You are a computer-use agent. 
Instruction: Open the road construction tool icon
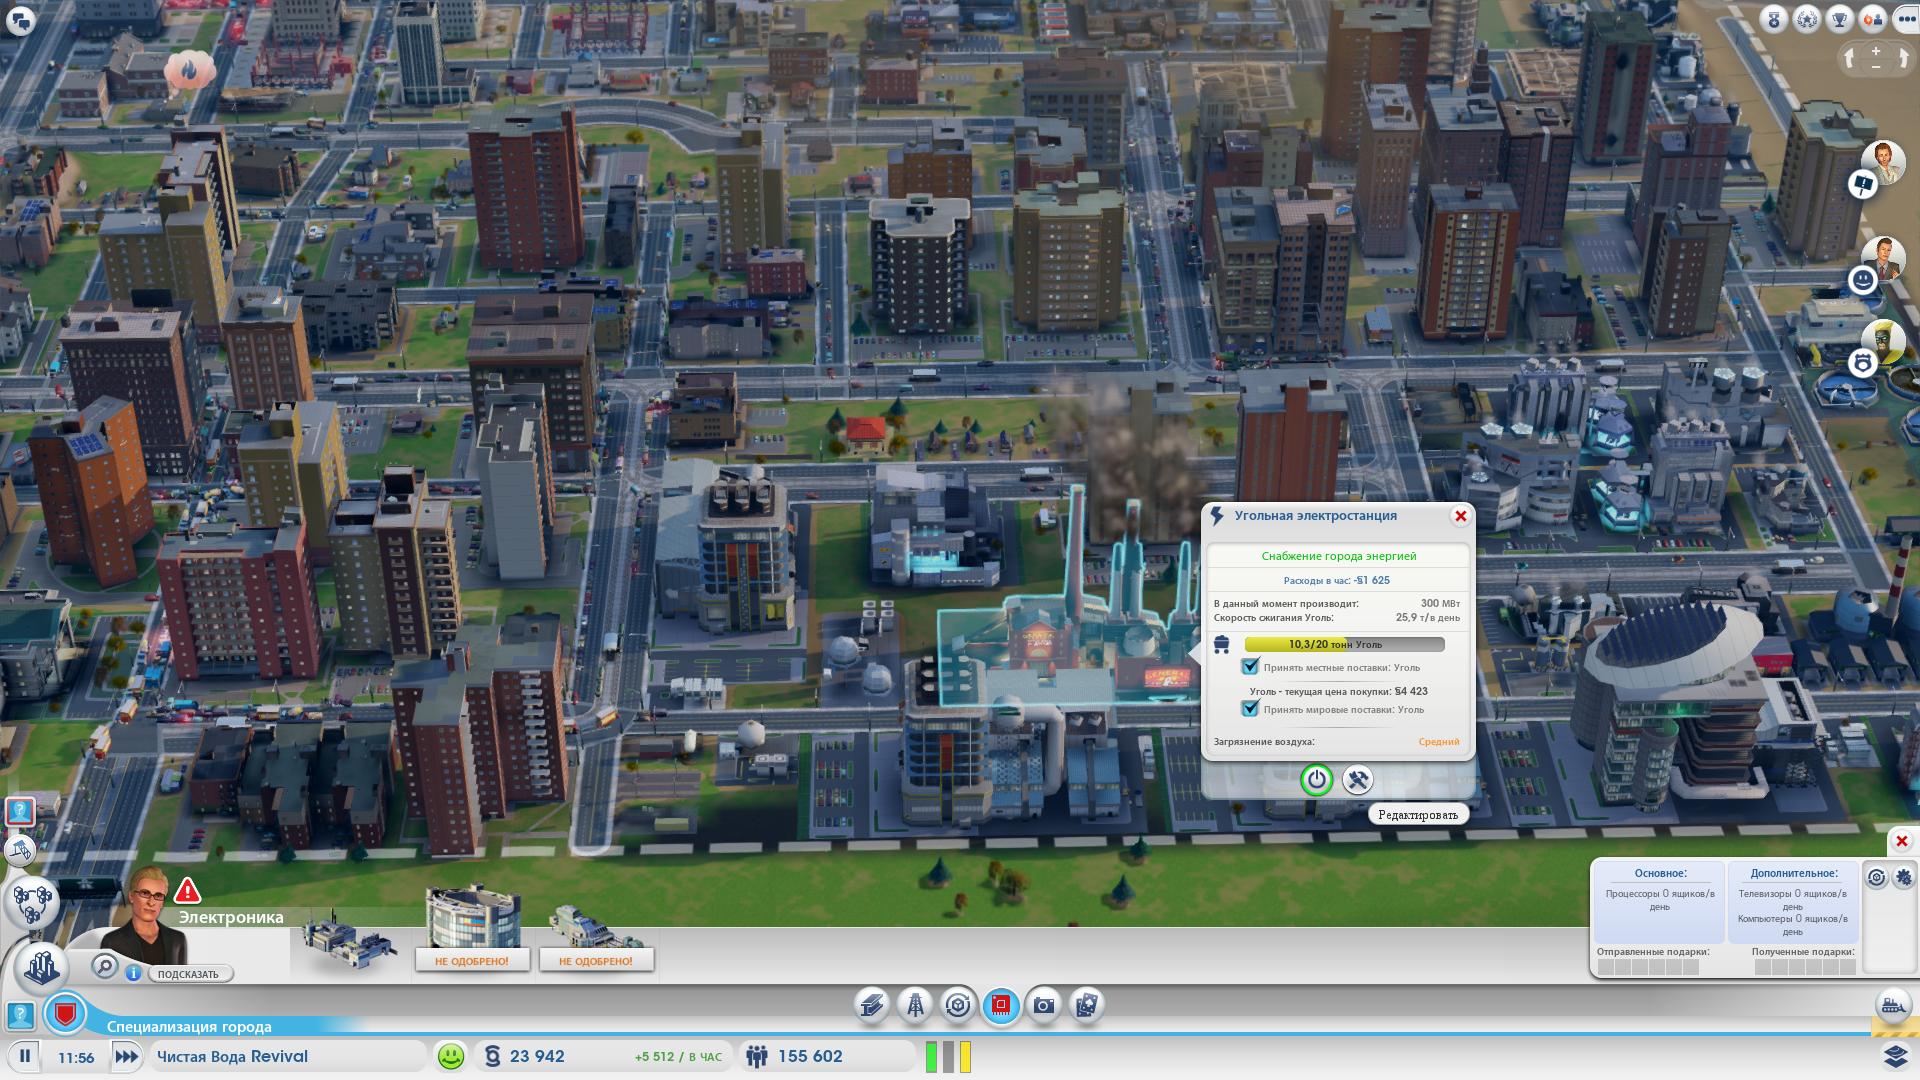[19, 851]
